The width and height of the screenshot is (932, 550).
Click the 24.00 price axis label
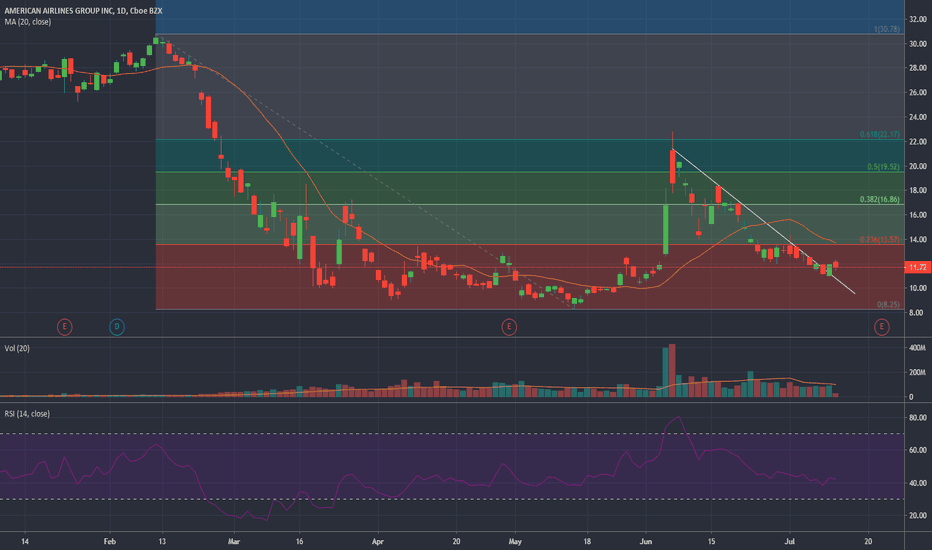[918, 117]
